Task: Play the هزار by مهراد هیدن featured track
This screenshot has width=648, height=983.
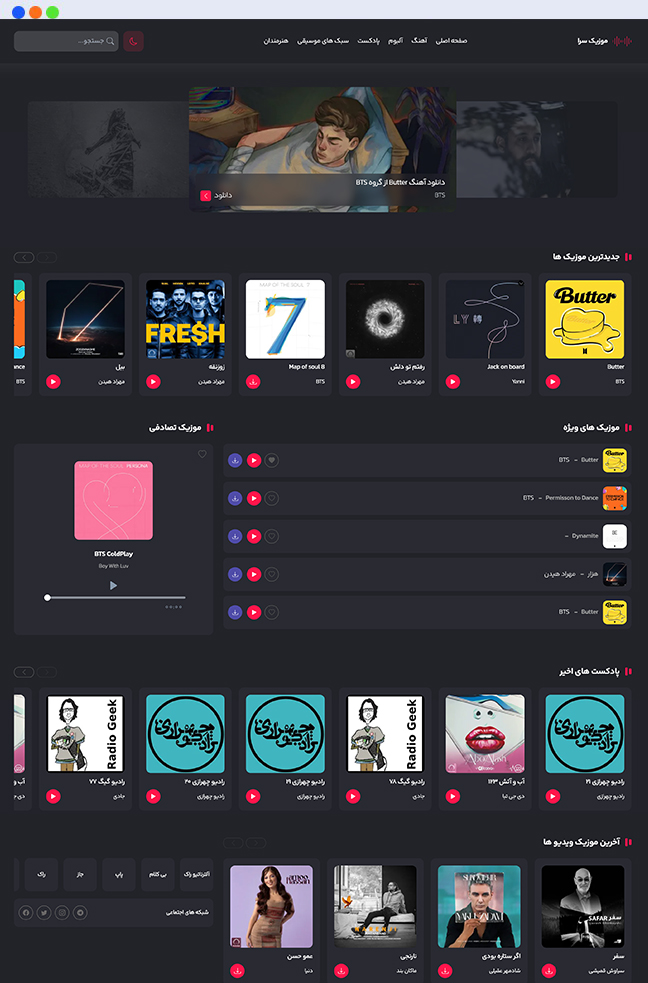Action: click(x=254, y=574)
